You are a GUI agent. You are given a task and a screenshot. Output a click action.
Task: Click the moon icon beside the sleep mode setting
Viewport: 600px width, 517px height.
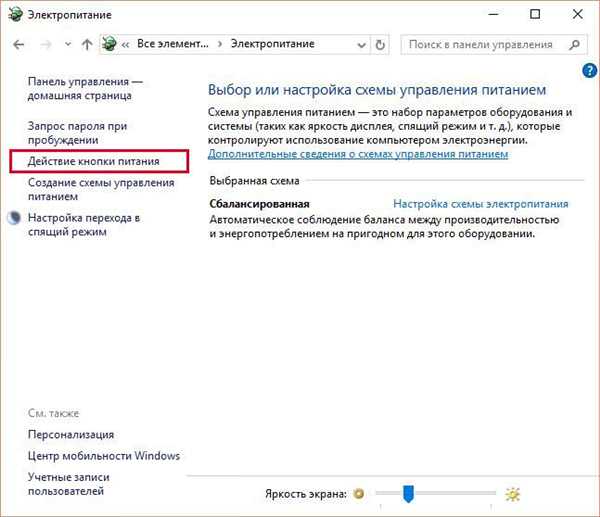click(14, 218)
